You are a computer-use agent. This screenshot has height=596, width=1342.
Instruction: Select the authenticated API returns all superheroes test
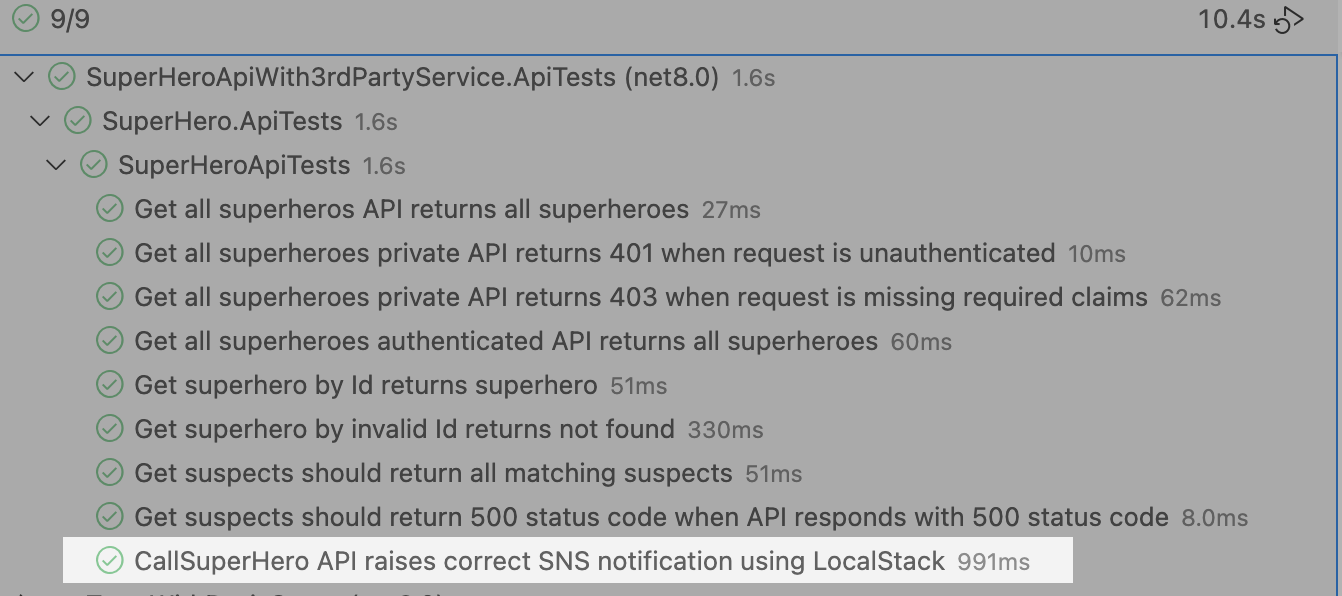[x=506, y=342]
